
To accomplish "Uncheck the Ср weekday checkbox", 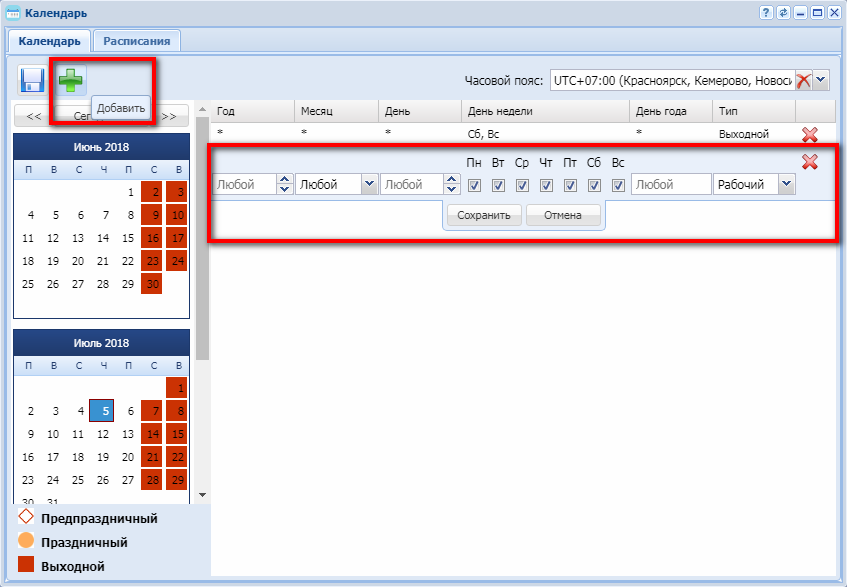I will click(x=522, y=185).
